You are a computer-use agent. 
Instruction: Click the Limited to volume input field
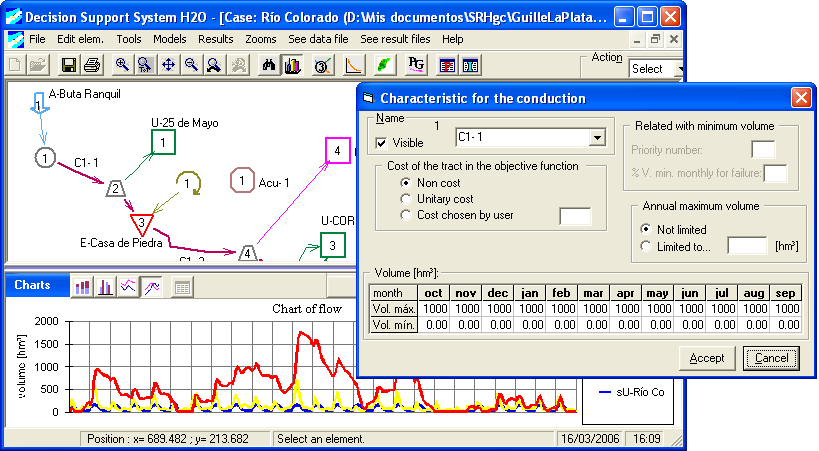(x=747, y=246)
